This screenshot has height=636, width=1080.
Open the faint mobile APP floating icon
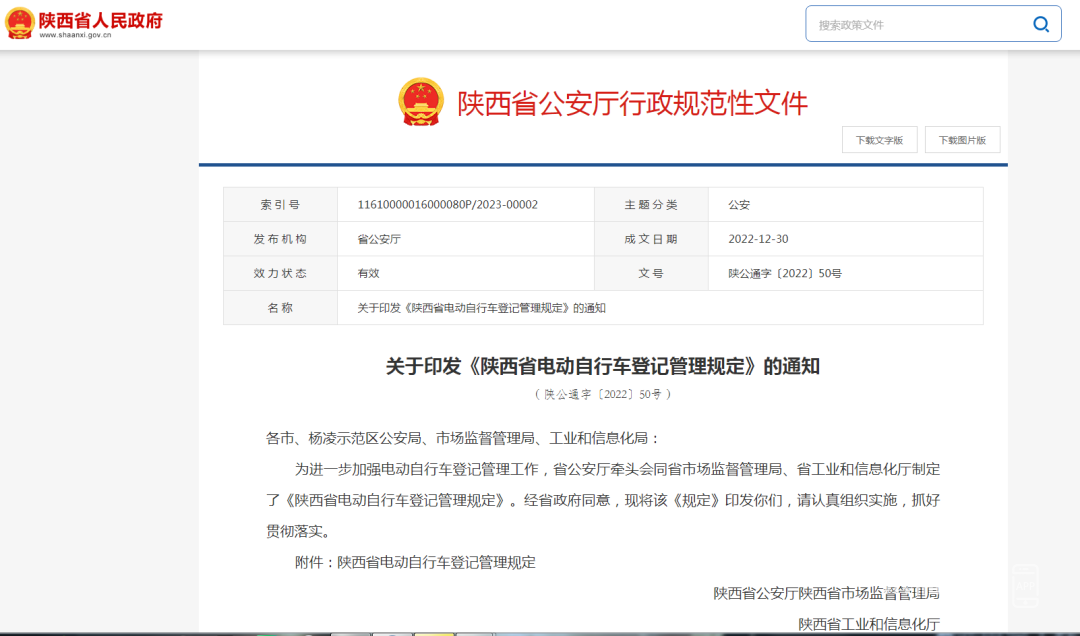coord(1025,585)
